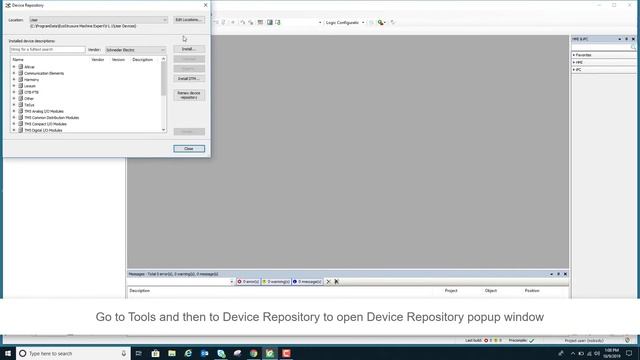The width and height of the screenshot is (640, 360).
Task: Toggle the 0 error(s) filter in Messages
Action: 248,282
